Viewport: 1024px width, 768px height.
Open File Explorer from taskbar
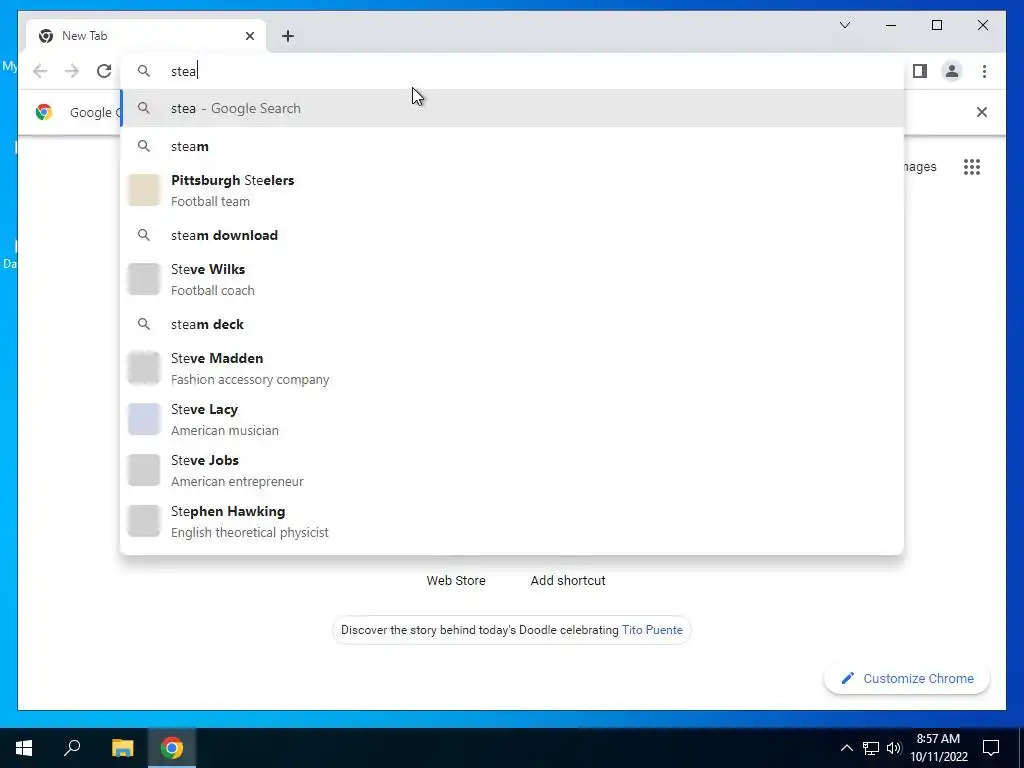(122, 748)
